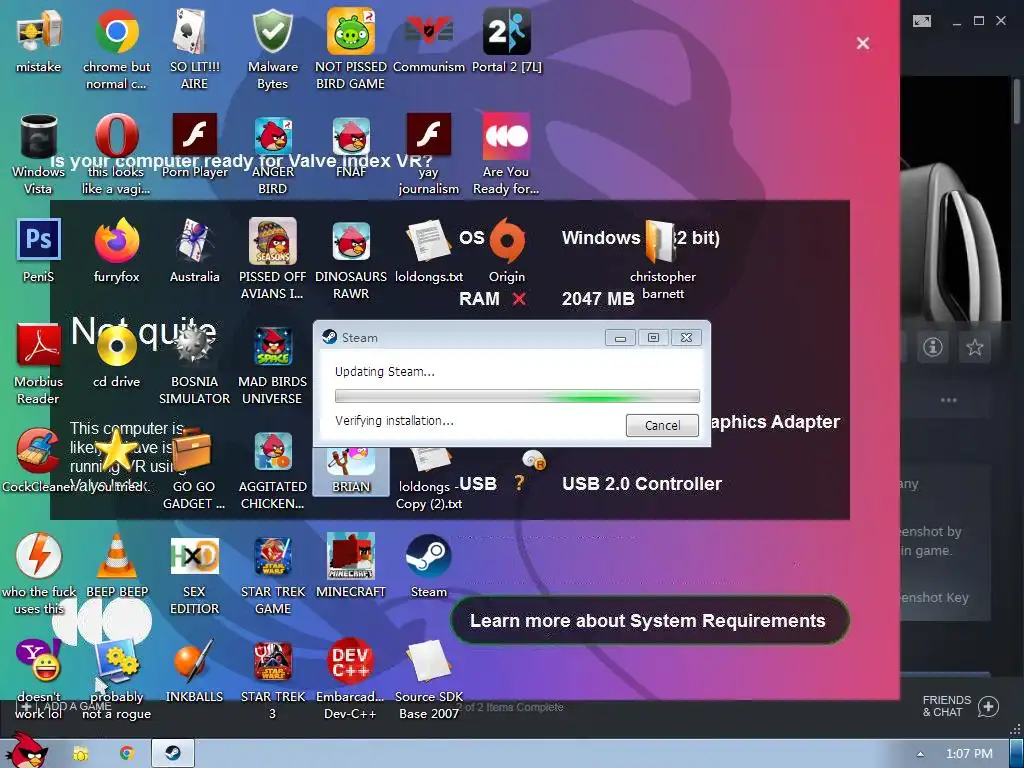Show hidden tray icons arrow

coord(920,754)
